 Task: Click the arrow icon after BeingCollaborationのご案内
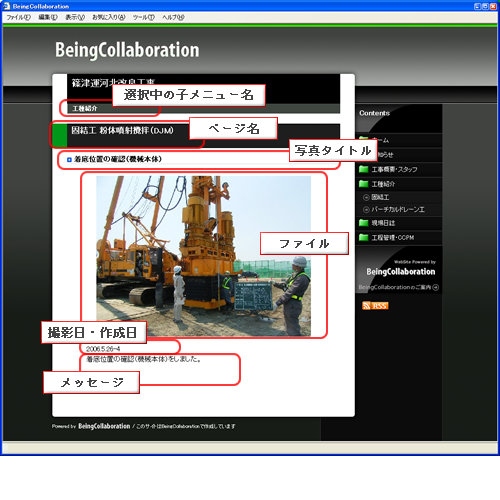tap(436, 287)
